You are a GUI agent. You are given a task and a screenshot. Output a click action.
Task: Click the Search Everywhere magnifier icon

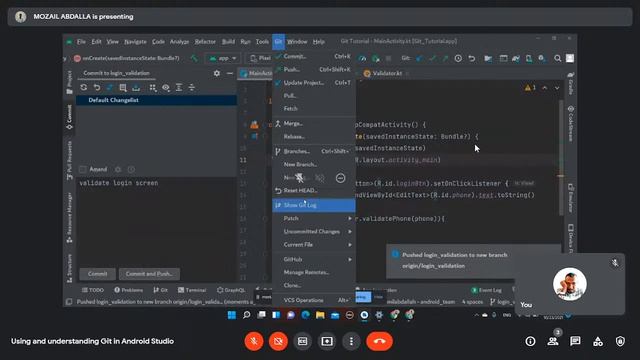tap(557, 58)
